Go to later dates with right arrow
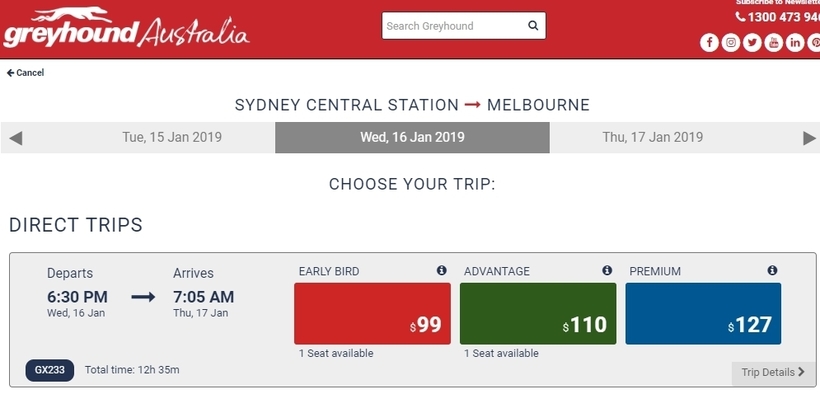 [809, 138]
